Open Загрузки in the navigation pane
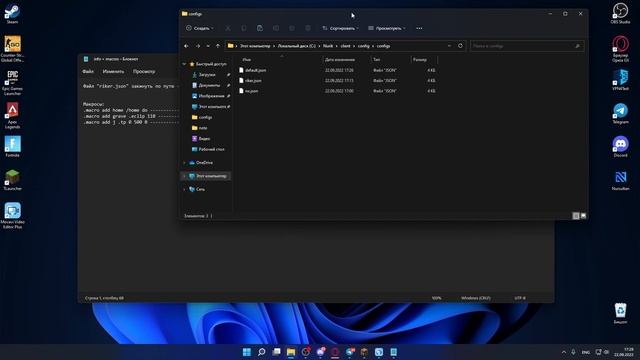640x360 pixels. [207, 75]
